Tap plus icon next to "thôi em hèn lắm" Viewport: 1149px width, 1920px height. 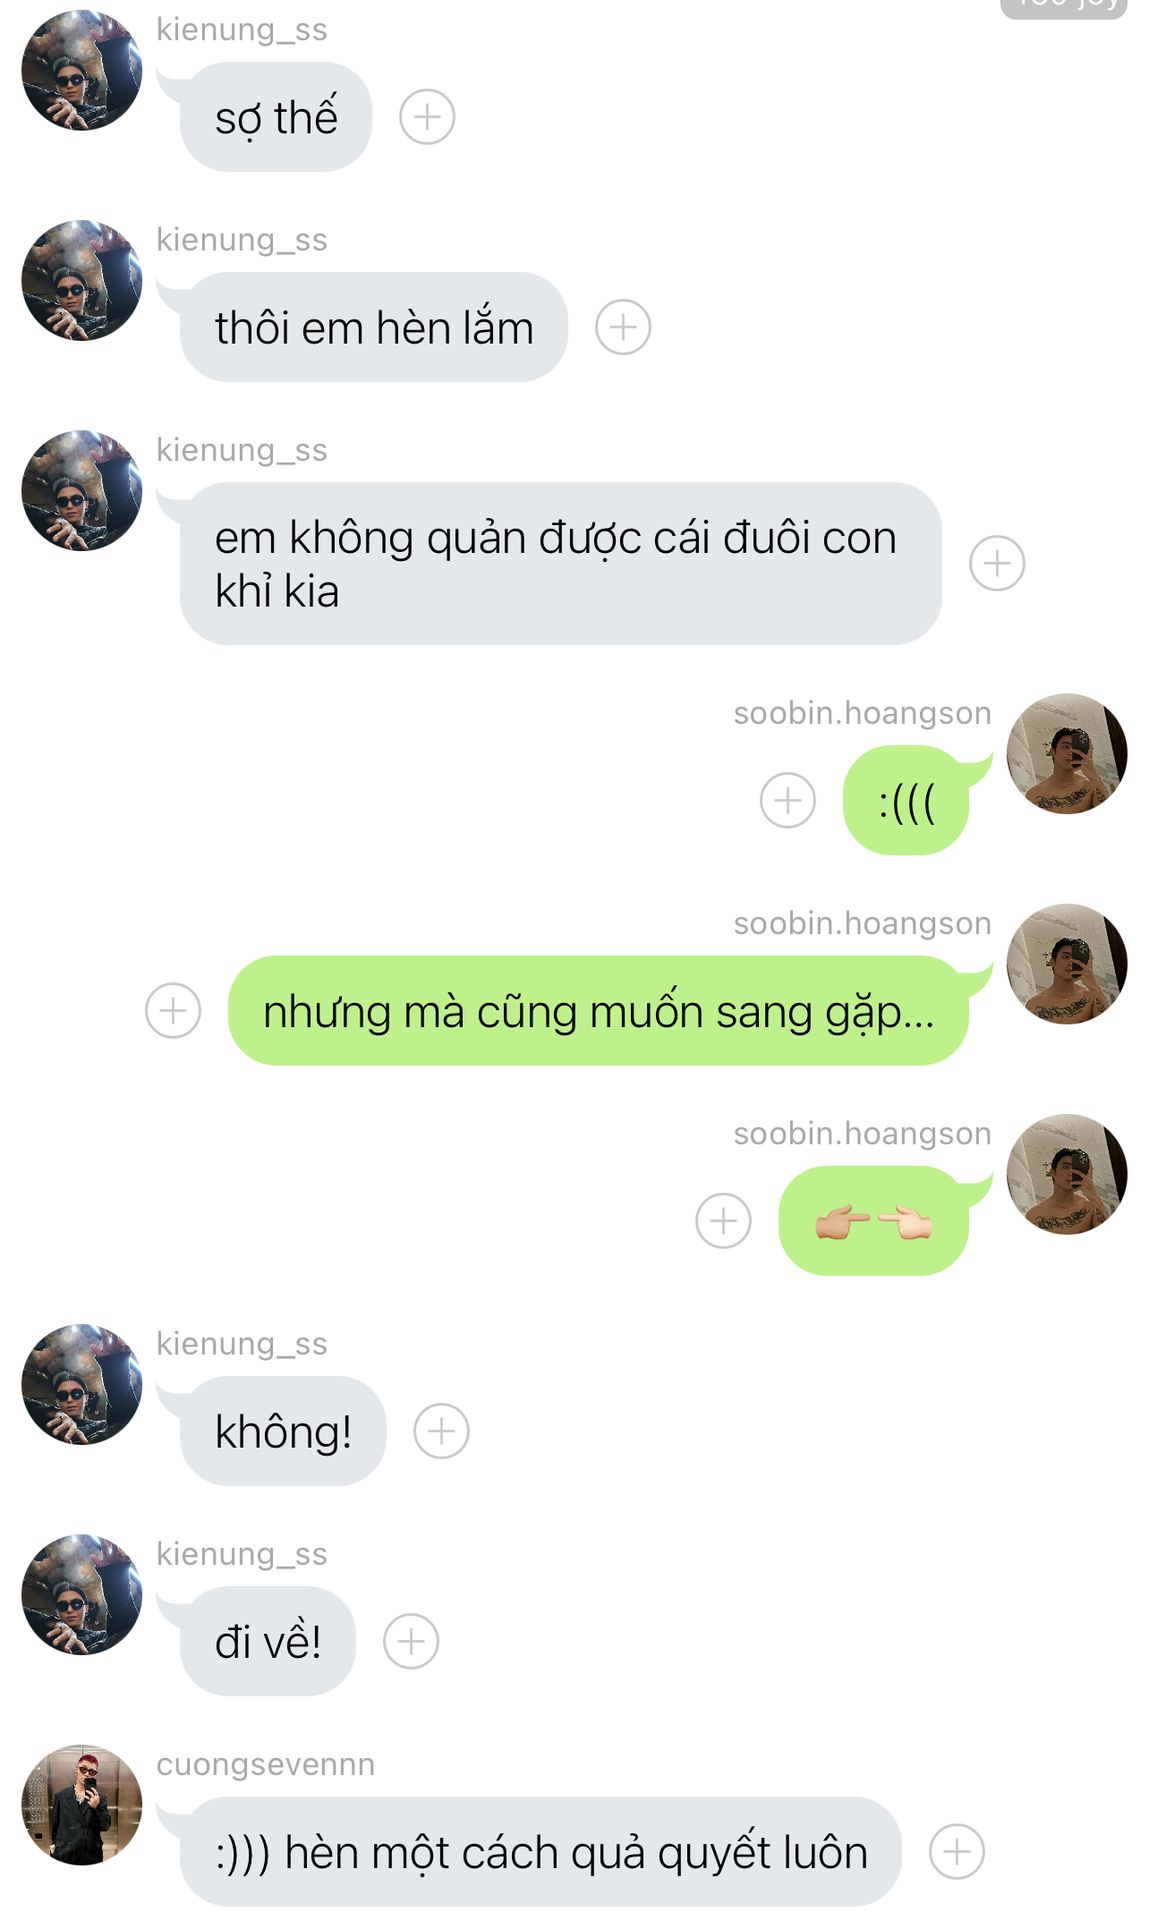[x=623, y=327]
